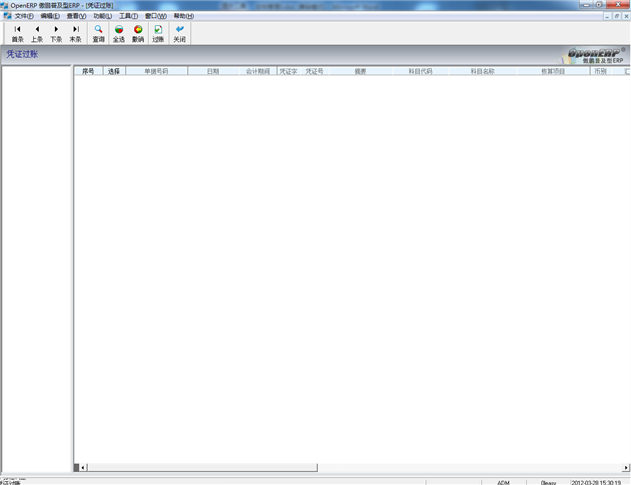Open the 文件(F) menu
This screenshot has height=485, width=631.
click(x=24, y=16)
